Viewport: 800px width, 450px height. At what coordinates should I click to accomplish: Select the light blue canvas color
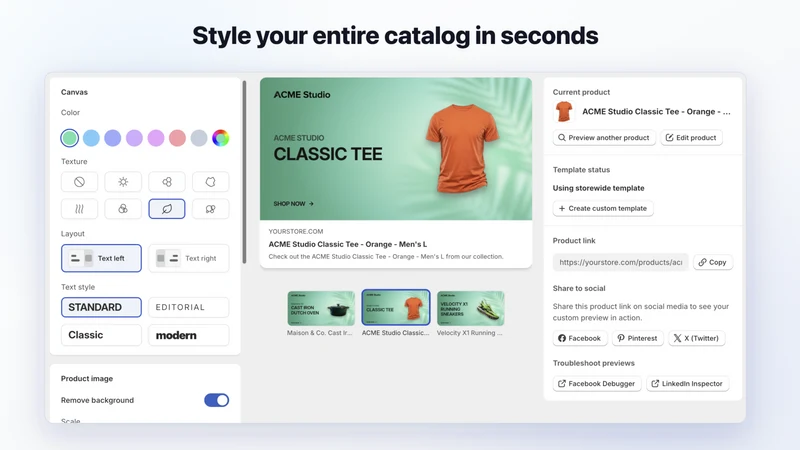pos(91,138)
